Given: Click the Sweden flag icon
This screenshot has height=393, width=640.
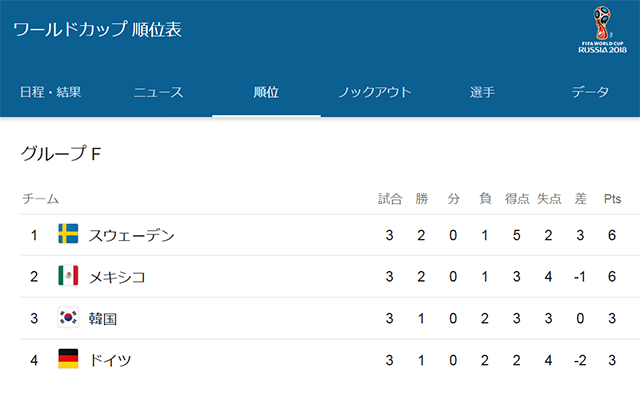Looking at the screenshot, I should click(x=68, y=234).
